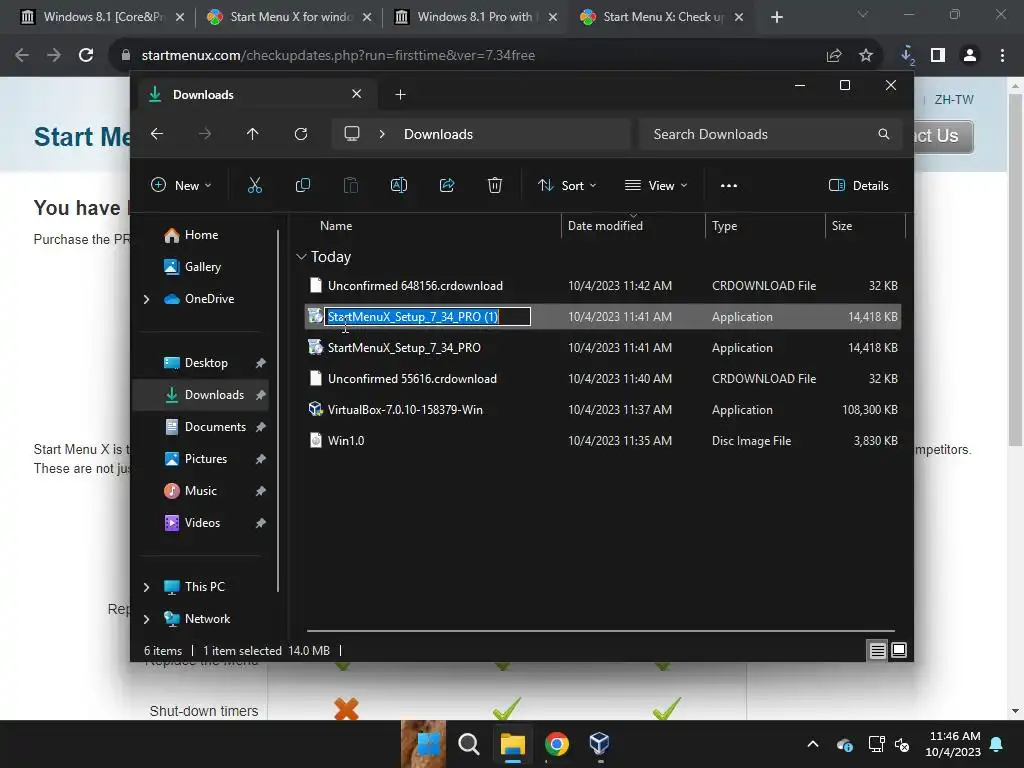Sort by Date modified column header
1024x768 pixels.
pos(605,226)
